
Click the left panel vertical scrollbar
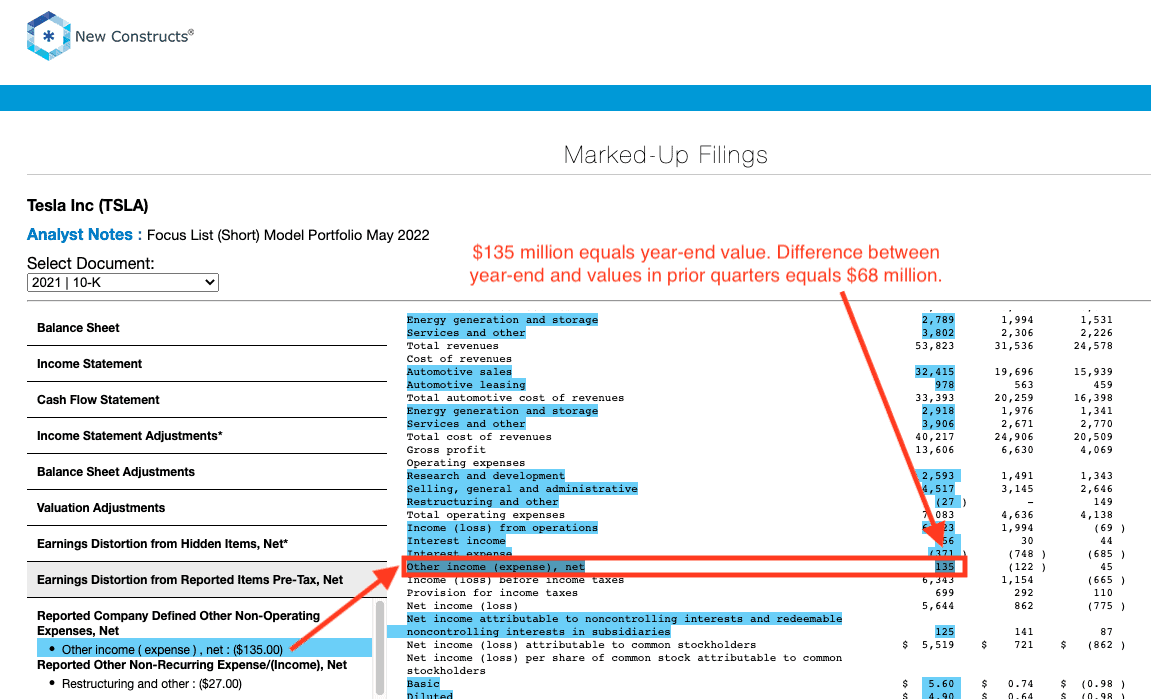pyautogui.click(x=380, y=649)
